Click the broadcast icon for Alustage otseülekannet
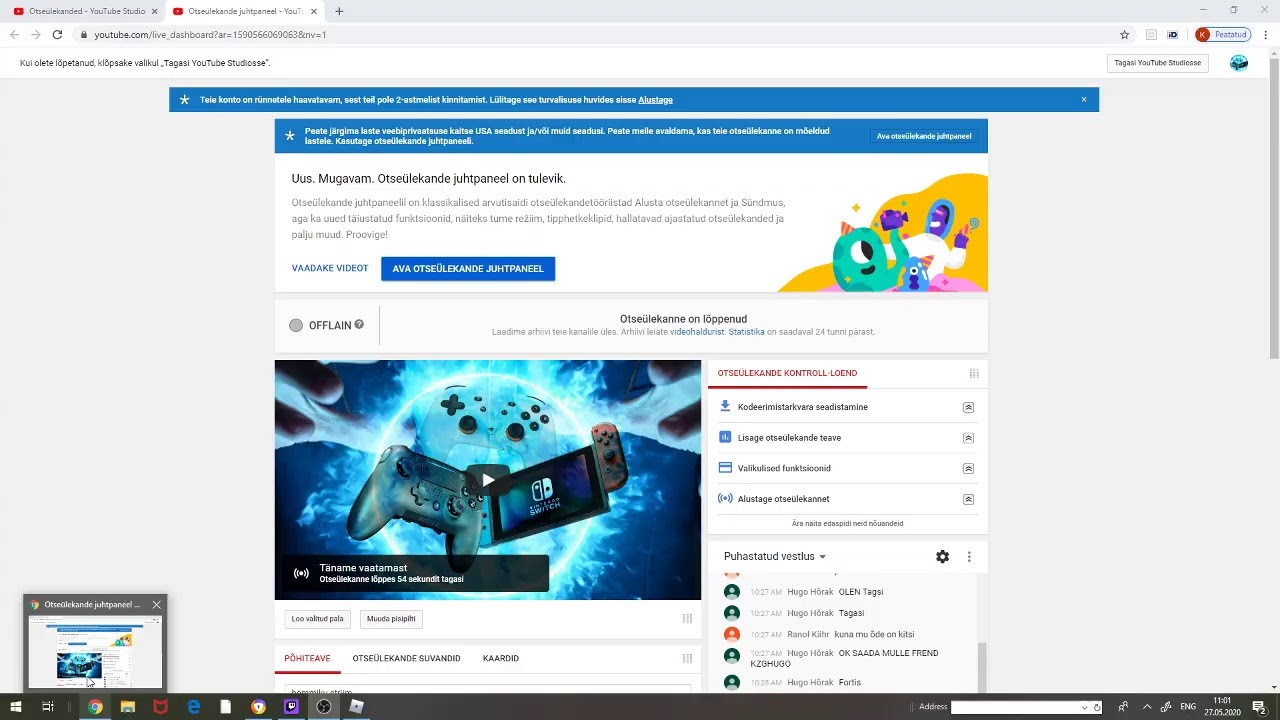1280x720 pixels. tap(725, 498)
